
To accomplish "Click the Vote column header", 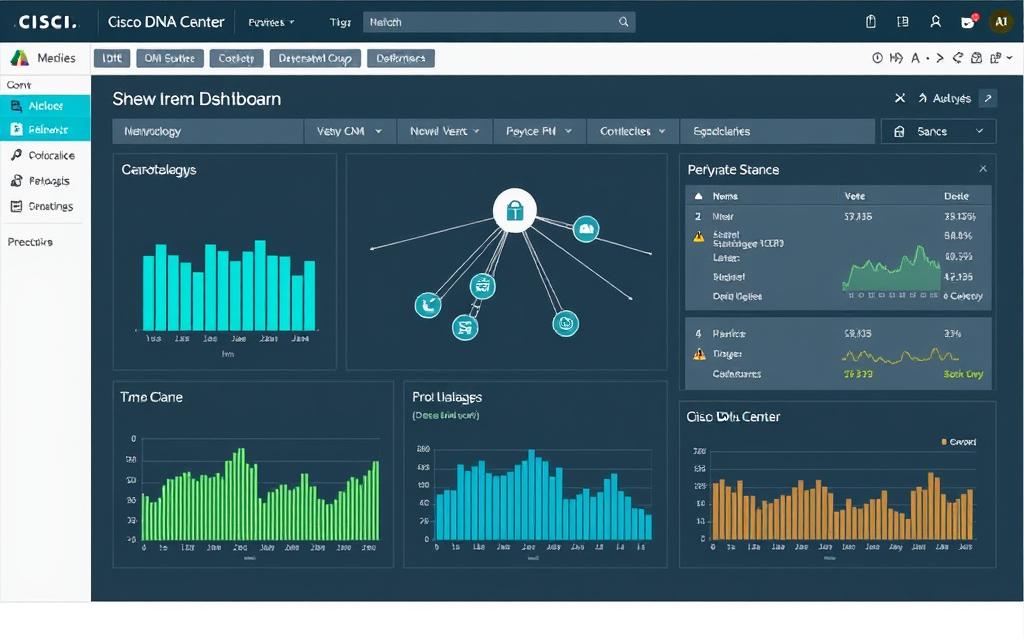I will click(x=854, y=196).
